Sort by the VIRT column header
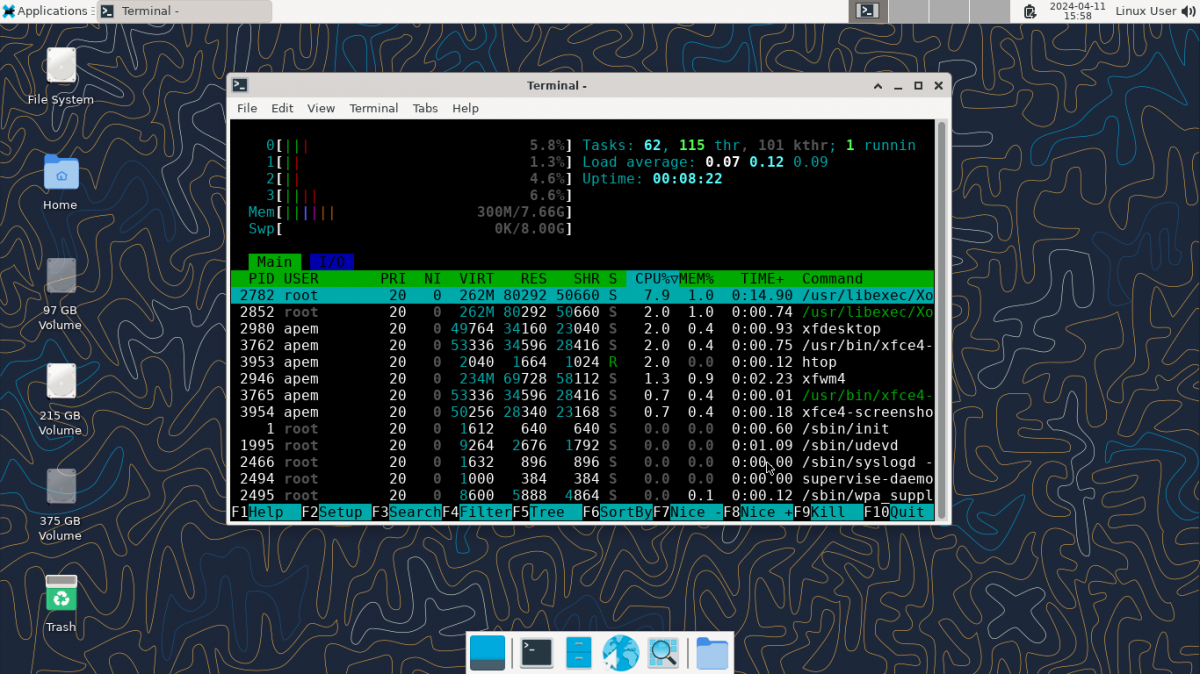This screenshot has width=1200, height=674. click(x=476, y=279)
